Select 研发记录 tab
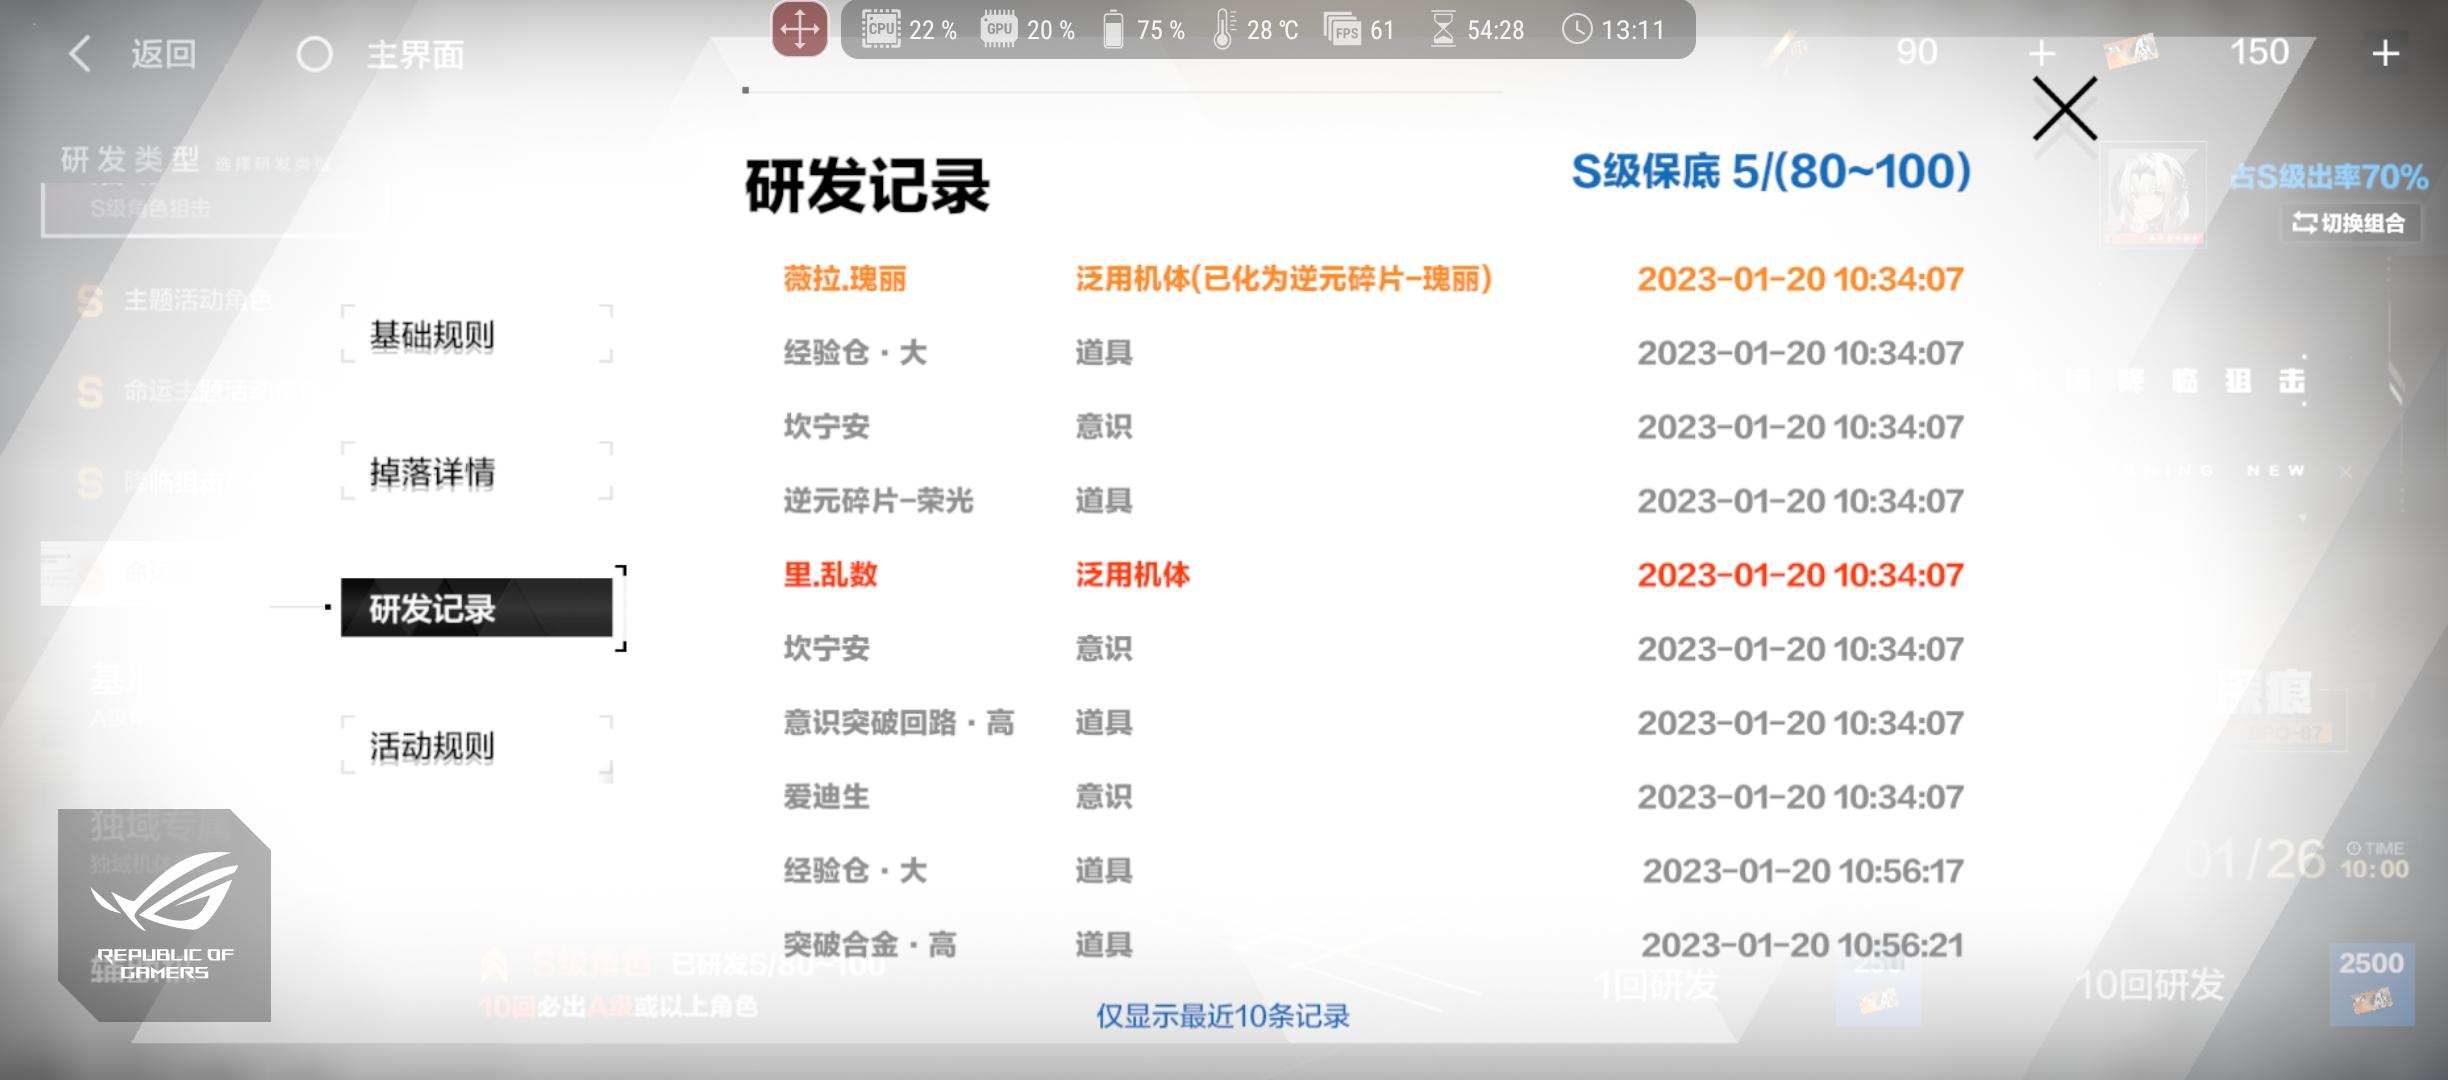The width and height of the screenshot is (2448, 1080). tap(476, 607)
